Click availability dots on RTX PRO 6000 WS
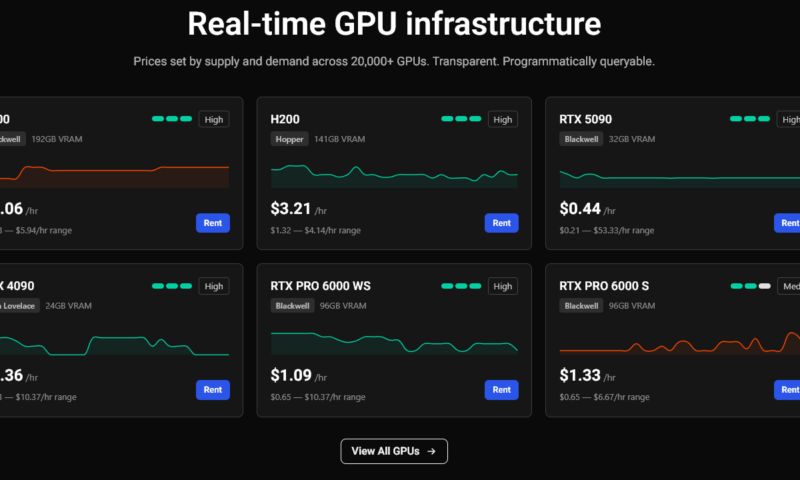Image resolution: width=800 pixels, height=480 pixels. point(461,286)
